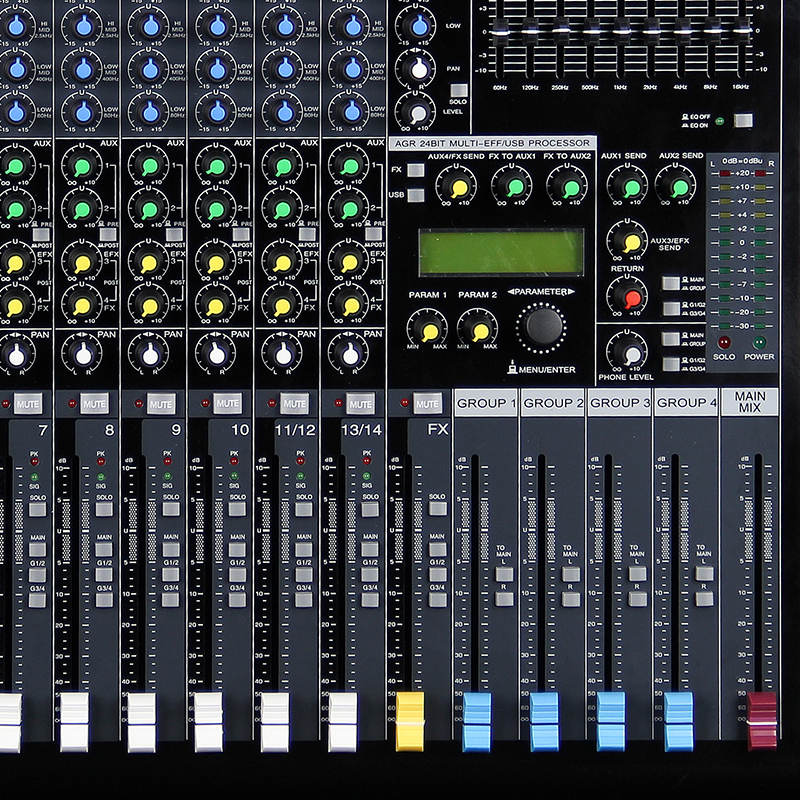The width and height of the screenshot is (800, 800).
Task: Click the AUX1 SEND green knob
Action: [629, 187]
